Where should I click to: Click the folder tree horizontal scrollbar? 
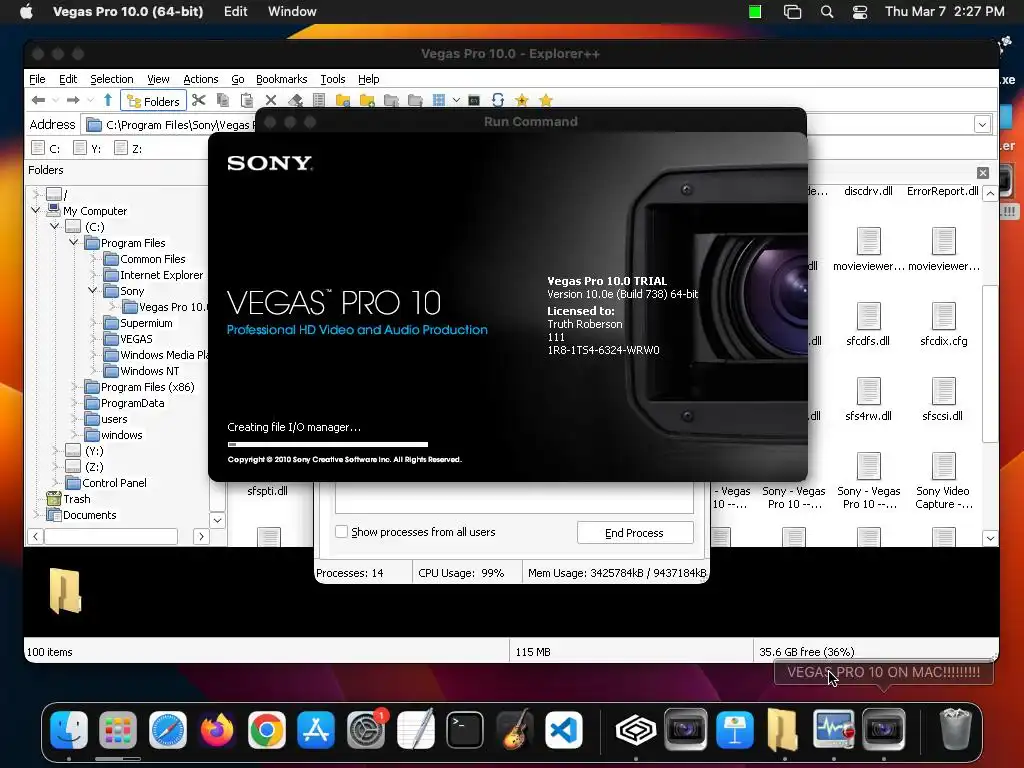tap(110, 536)
